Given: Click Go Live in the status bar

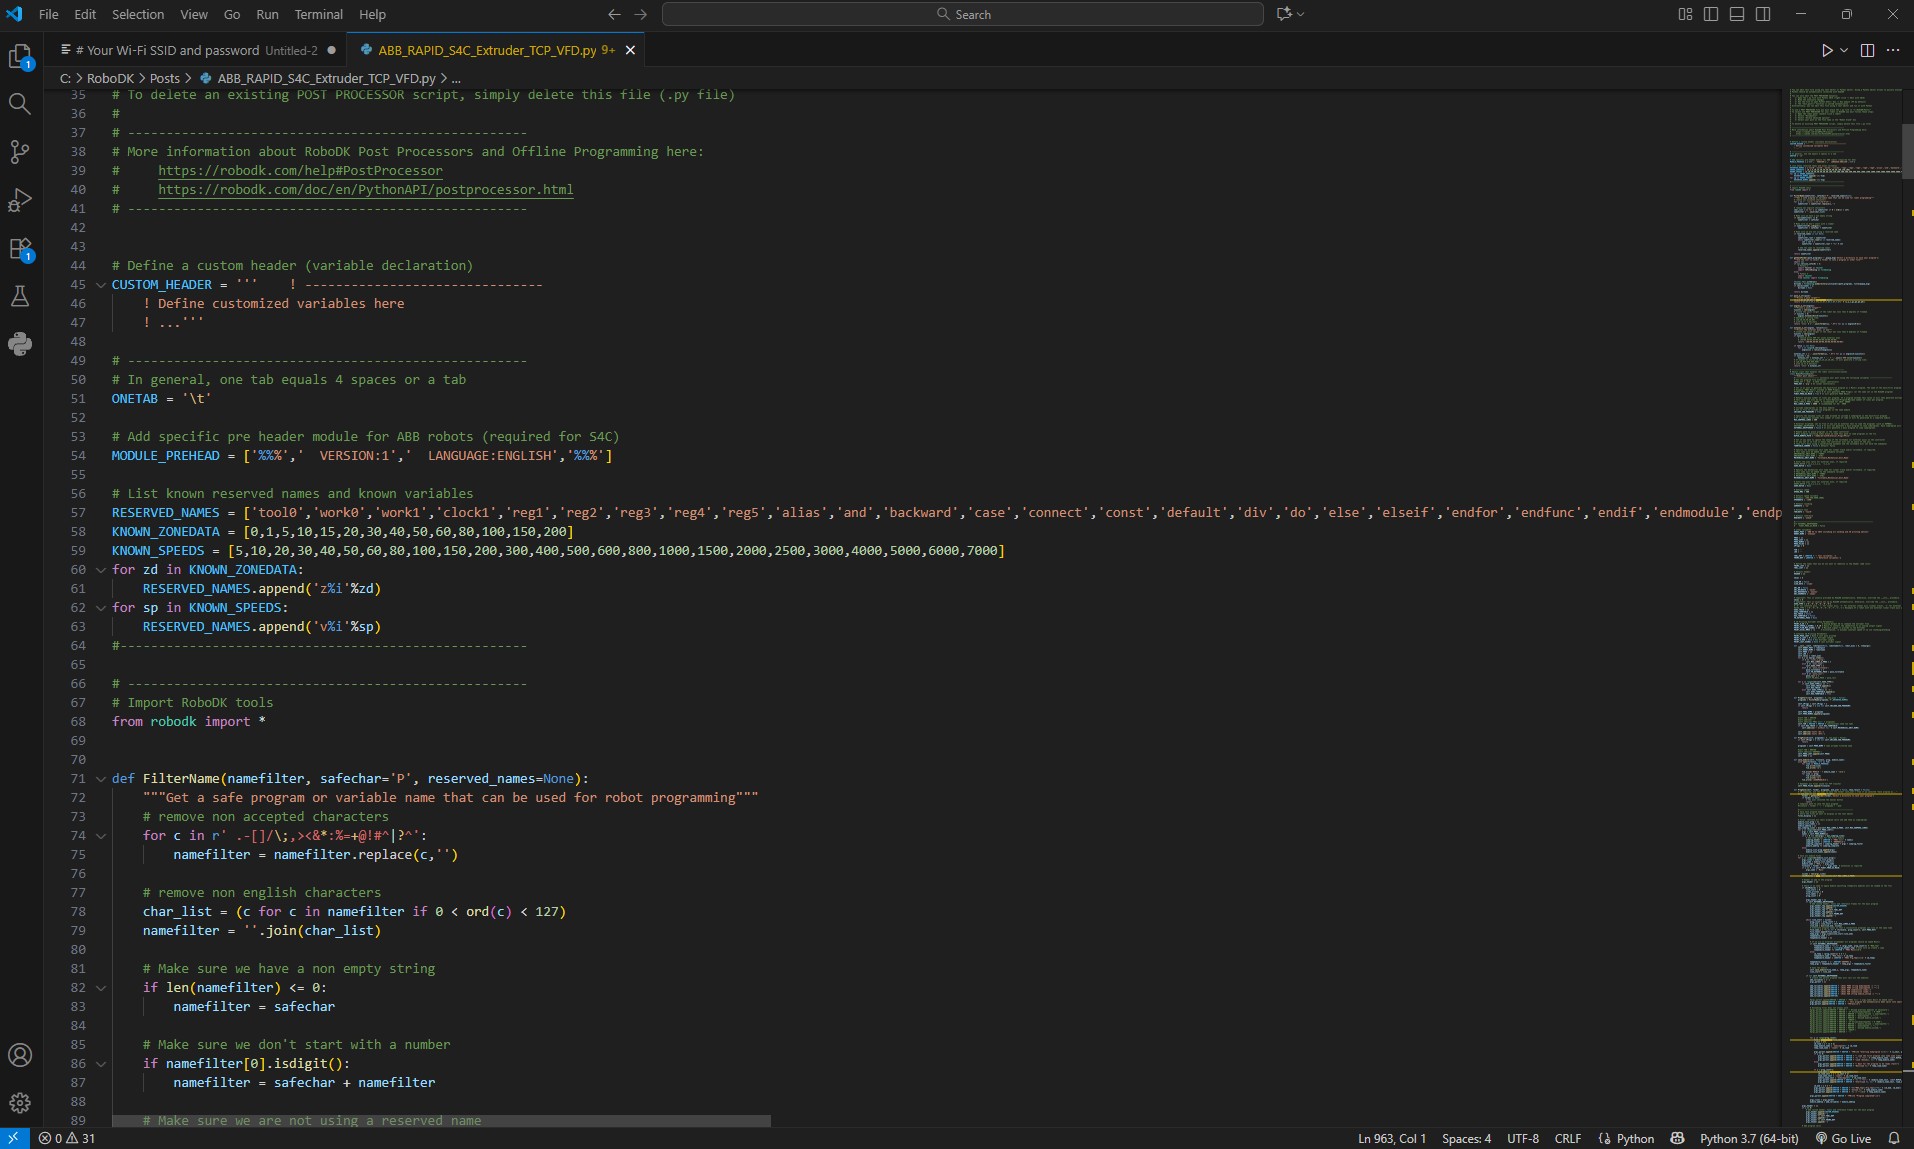Looking at the screenshot, I should (x=1843, y=1138).
